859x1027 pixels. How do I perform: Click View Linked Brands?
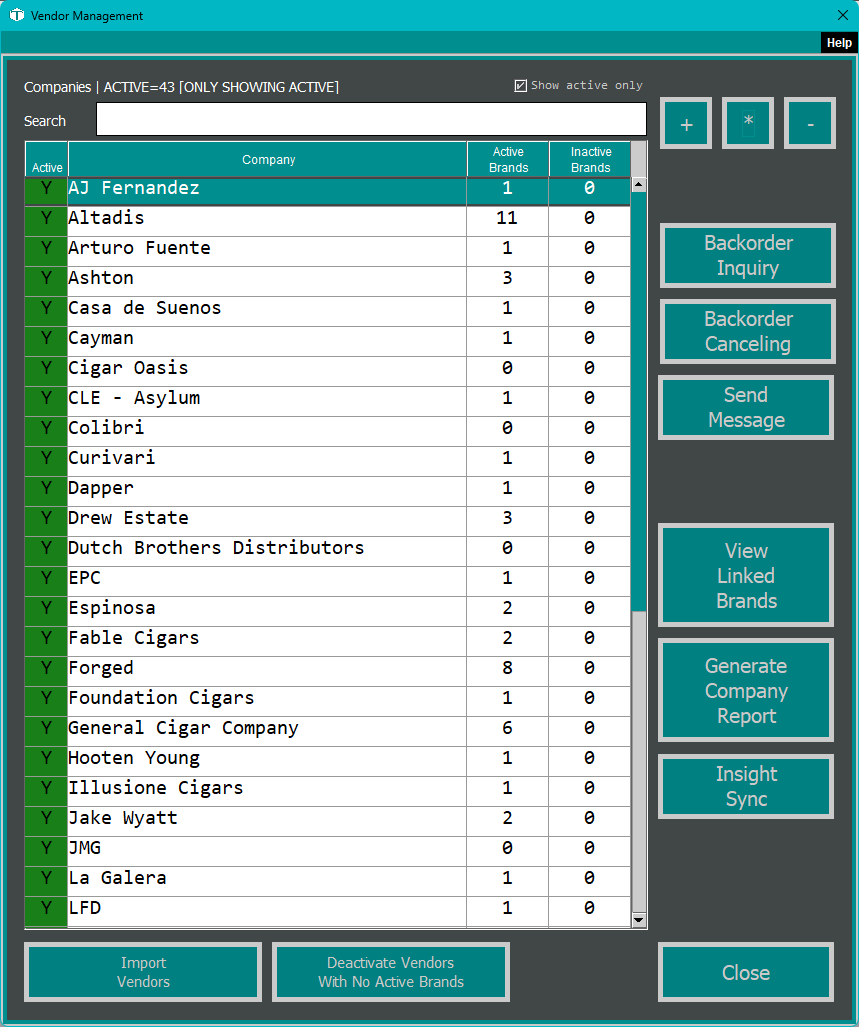pos(746,575)
